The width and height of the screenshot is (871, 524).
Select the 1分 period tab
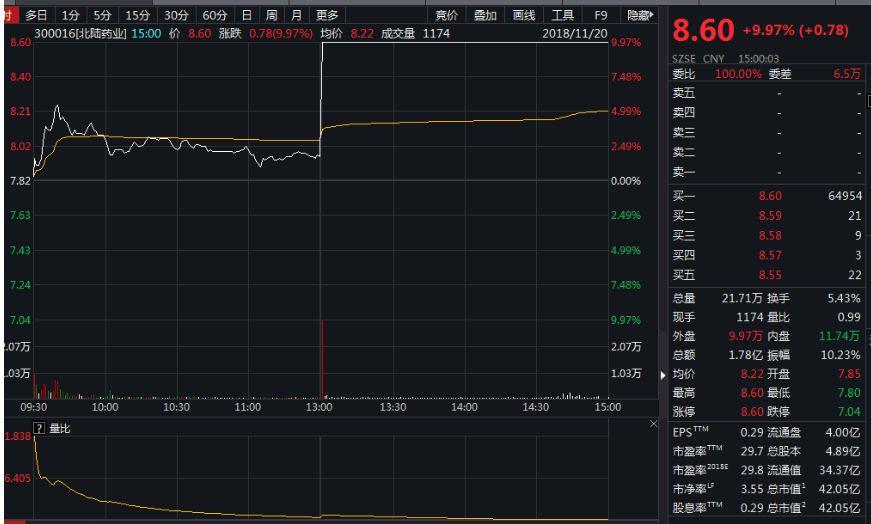coord(69,15)
